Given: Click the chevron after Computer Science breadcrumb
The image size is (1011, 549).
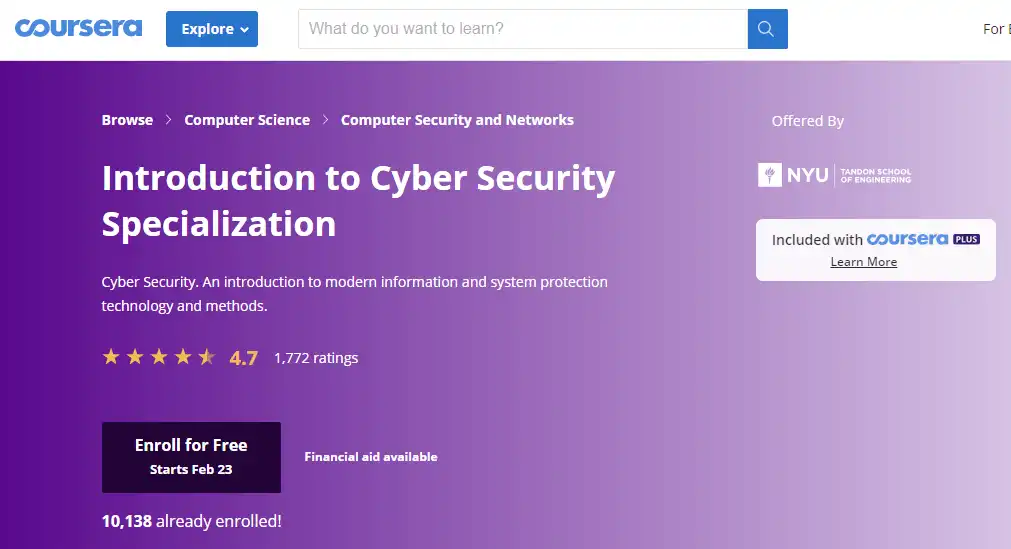Looking at the screenshot, I should click(x=326, y=120).
